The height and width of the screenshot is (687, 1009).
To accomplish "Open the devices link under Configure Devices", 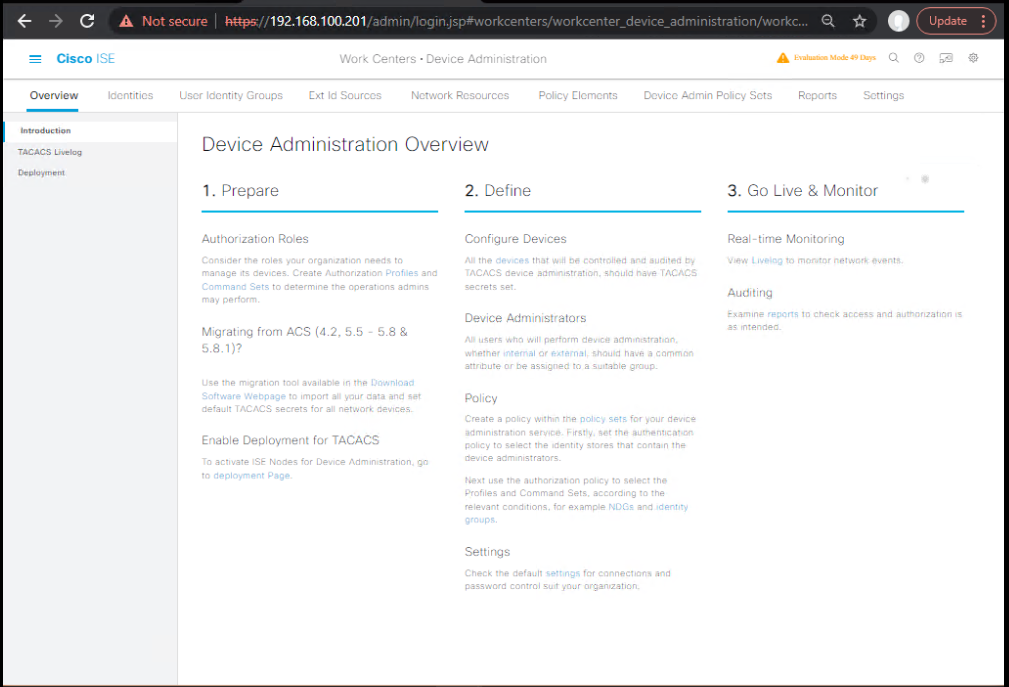I will (512, 261).
